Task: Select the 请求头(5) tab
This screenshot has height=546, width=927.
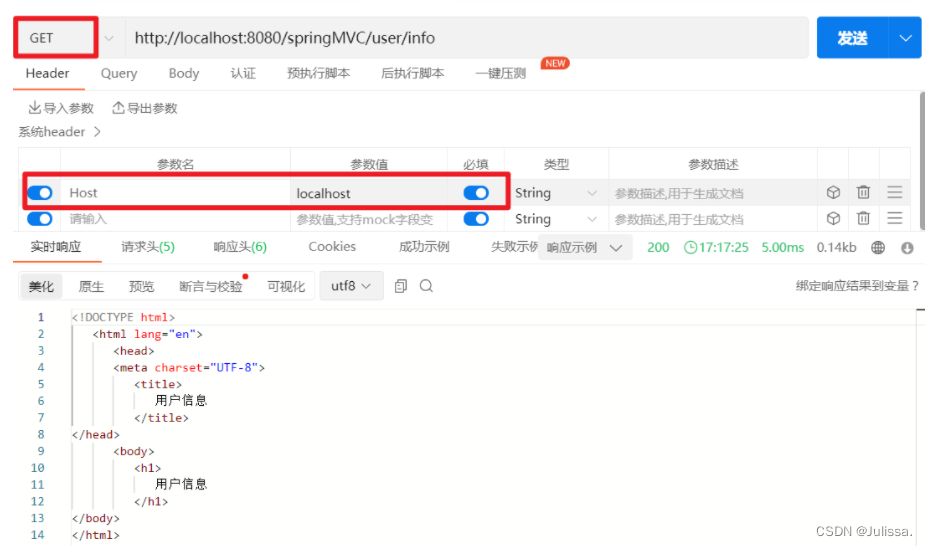Action: click(x=148, y=246)
